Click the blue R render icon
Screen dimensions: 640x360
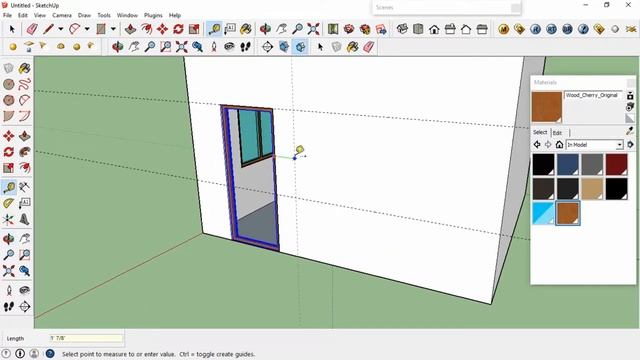click(x=536, y=29)
